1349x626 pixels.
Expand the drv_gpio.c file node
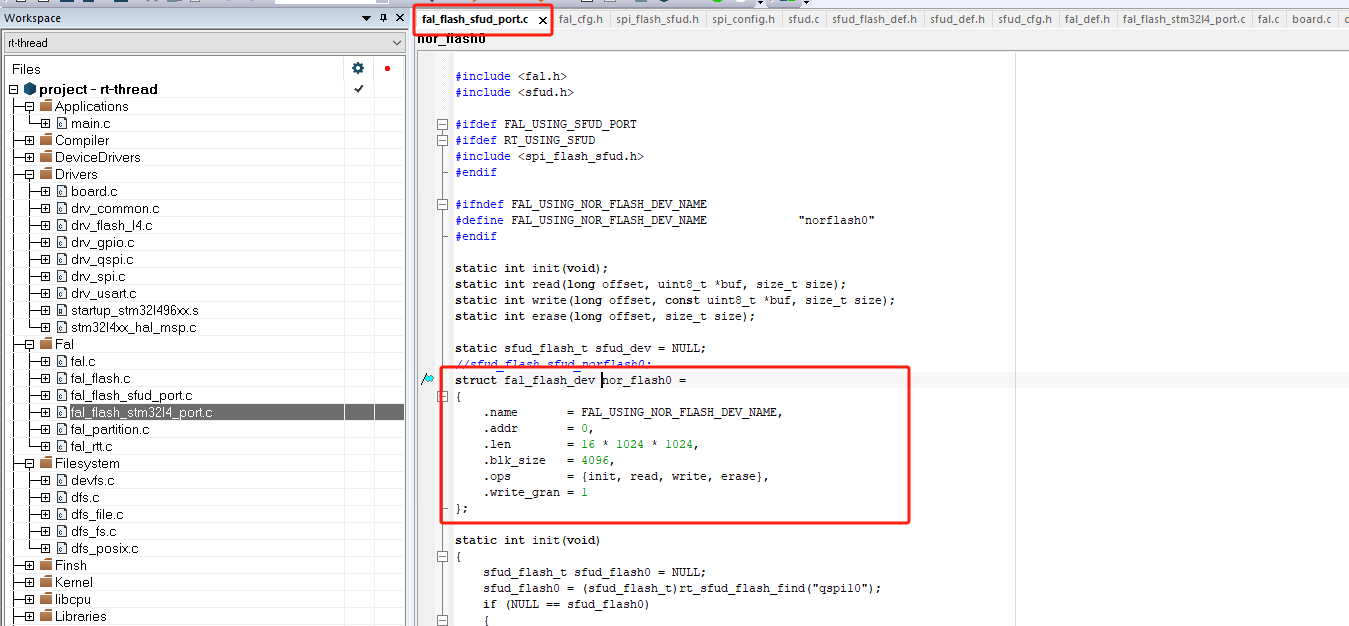[x=46, y=242]
